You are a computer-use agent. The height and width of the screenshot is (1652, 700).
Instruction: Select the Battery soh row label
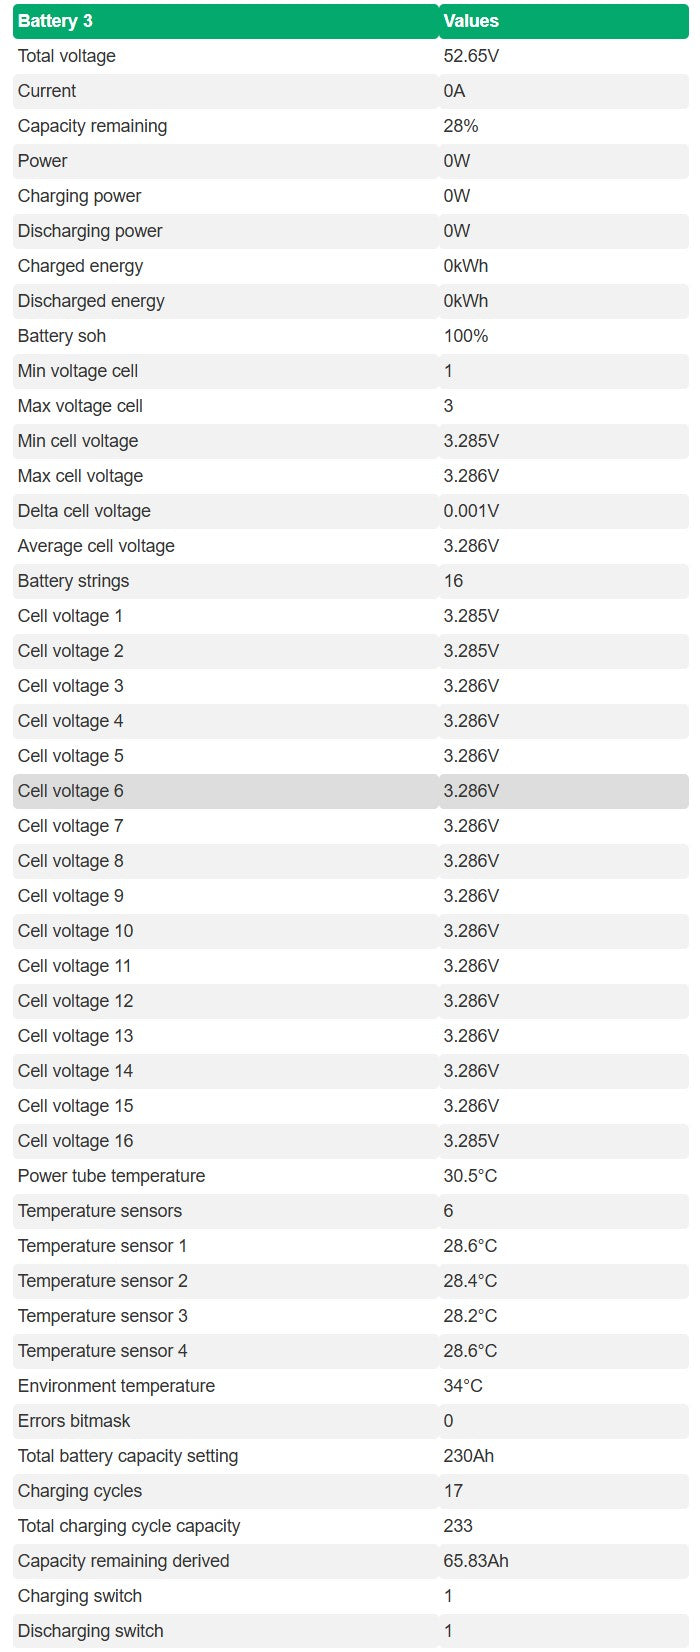(62, 336)
